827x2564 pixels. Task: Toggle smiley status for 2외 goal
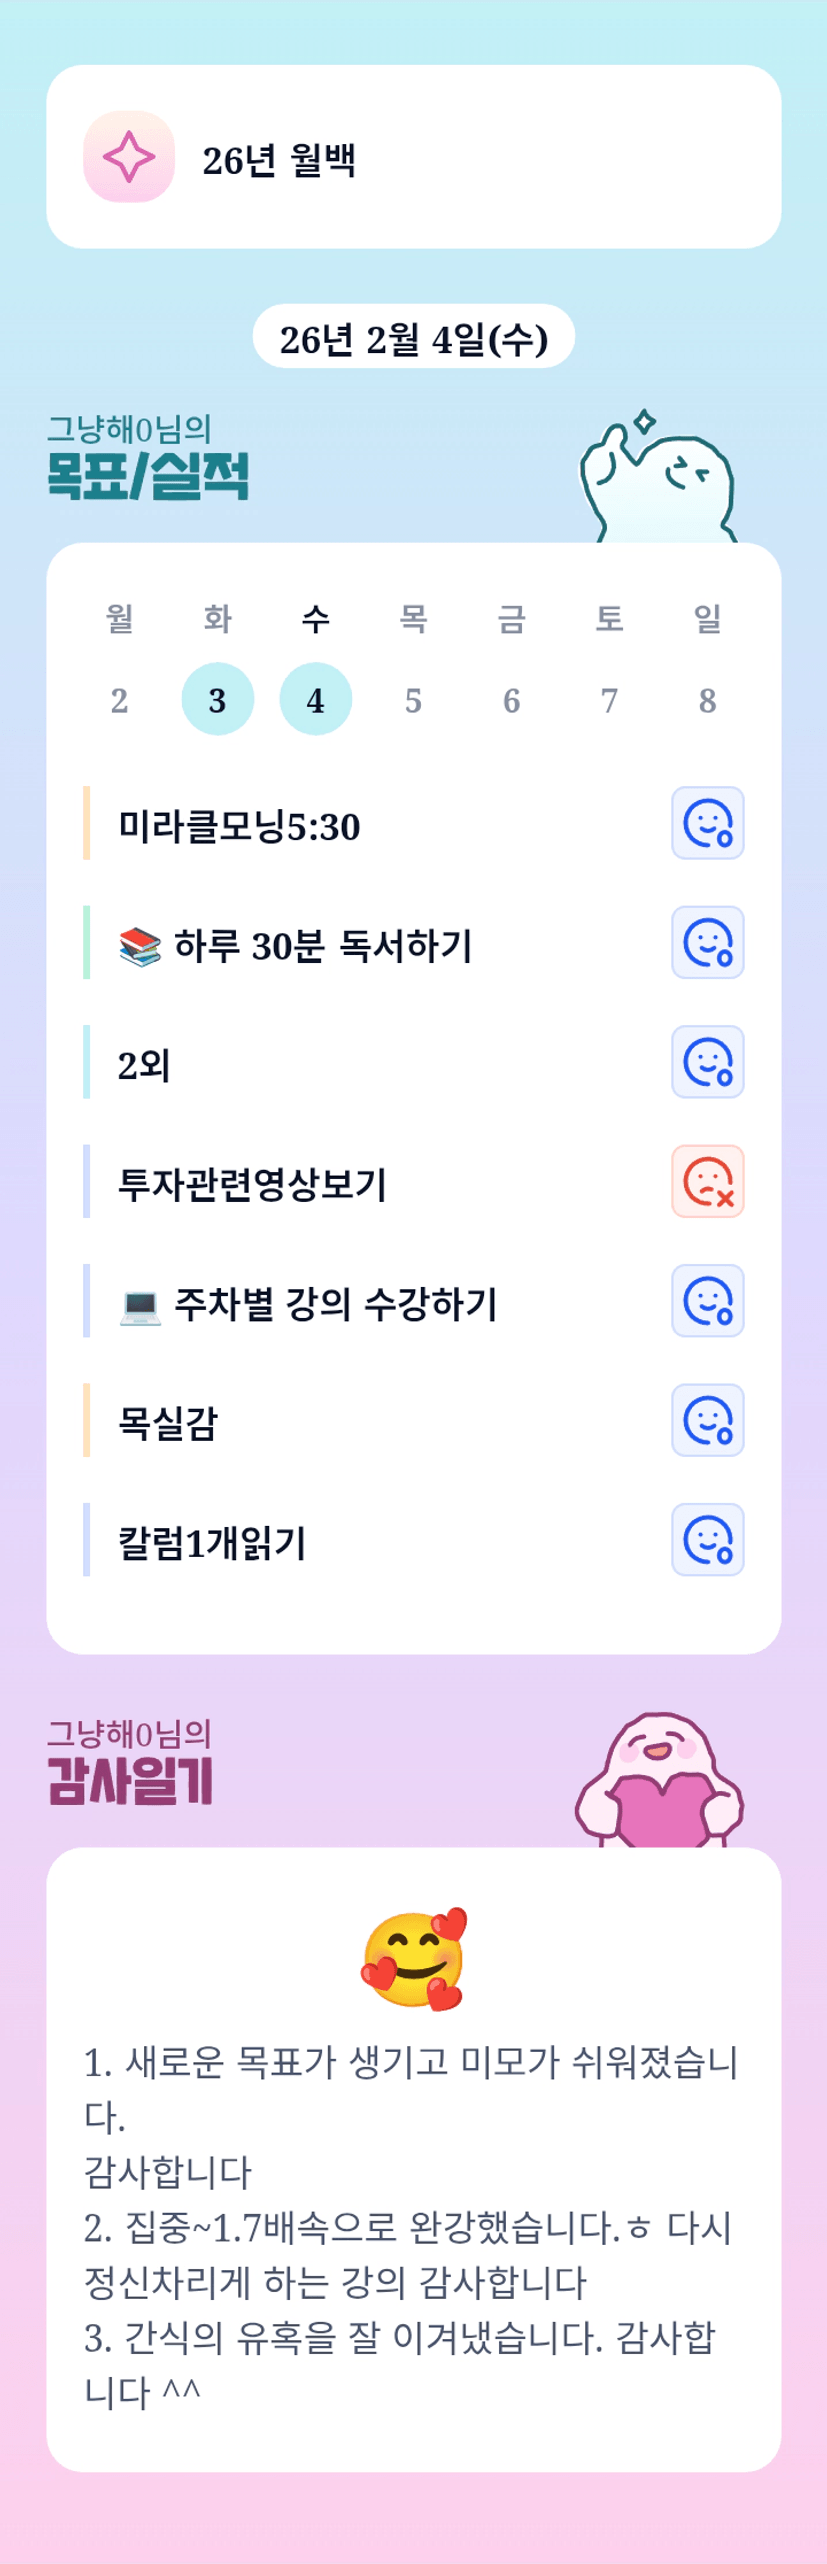(x=707, y=1062)
